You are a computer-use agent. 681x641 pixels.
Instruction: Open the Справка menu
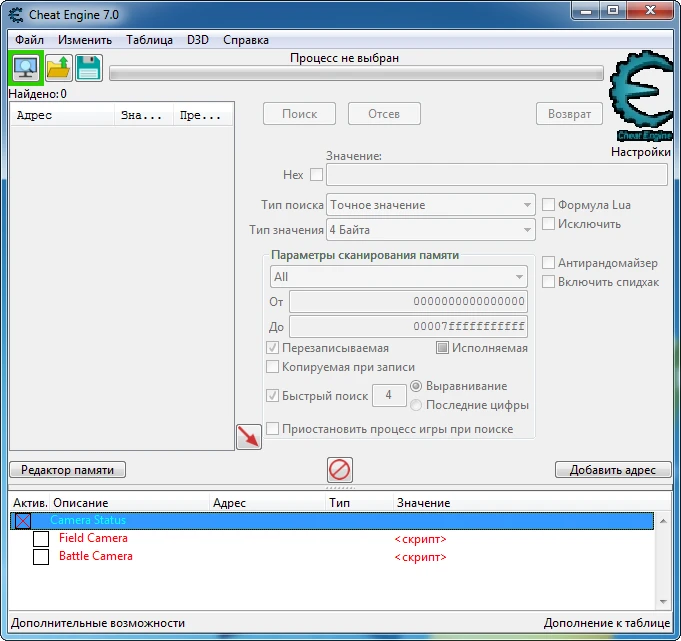pos(246,40)
